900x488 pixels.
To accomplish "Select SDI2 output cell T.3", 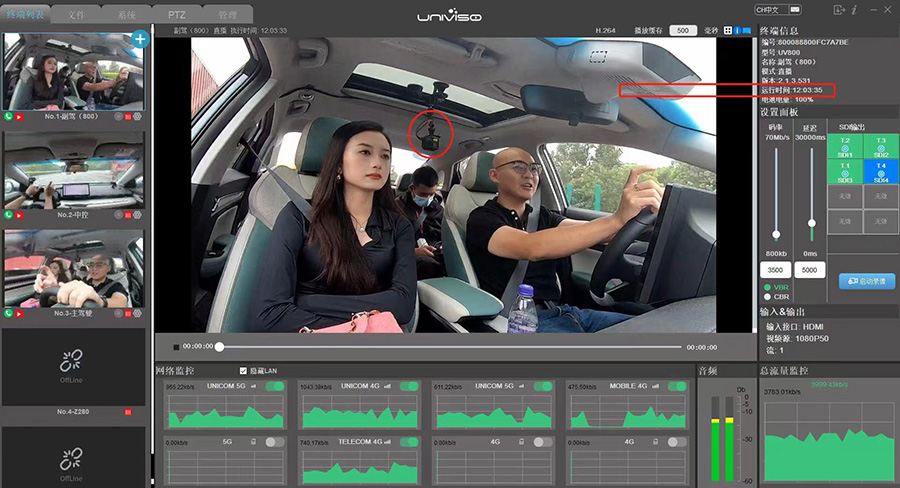I will [881, 147].
